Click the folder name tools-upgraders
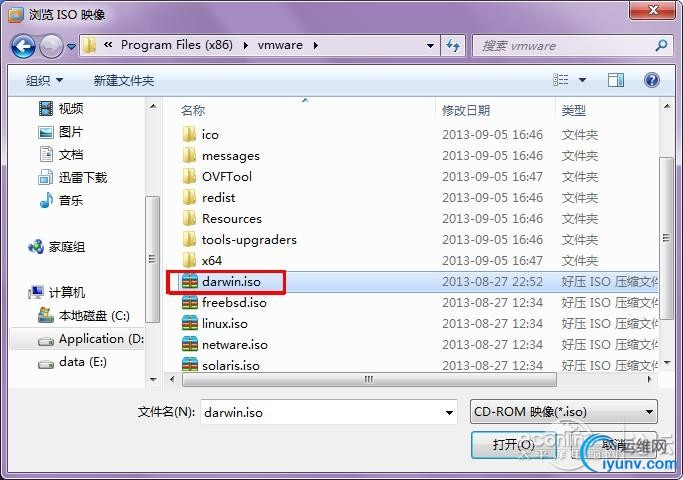Image resolution: width=683 pixels, height=480 pixels. 249,240
